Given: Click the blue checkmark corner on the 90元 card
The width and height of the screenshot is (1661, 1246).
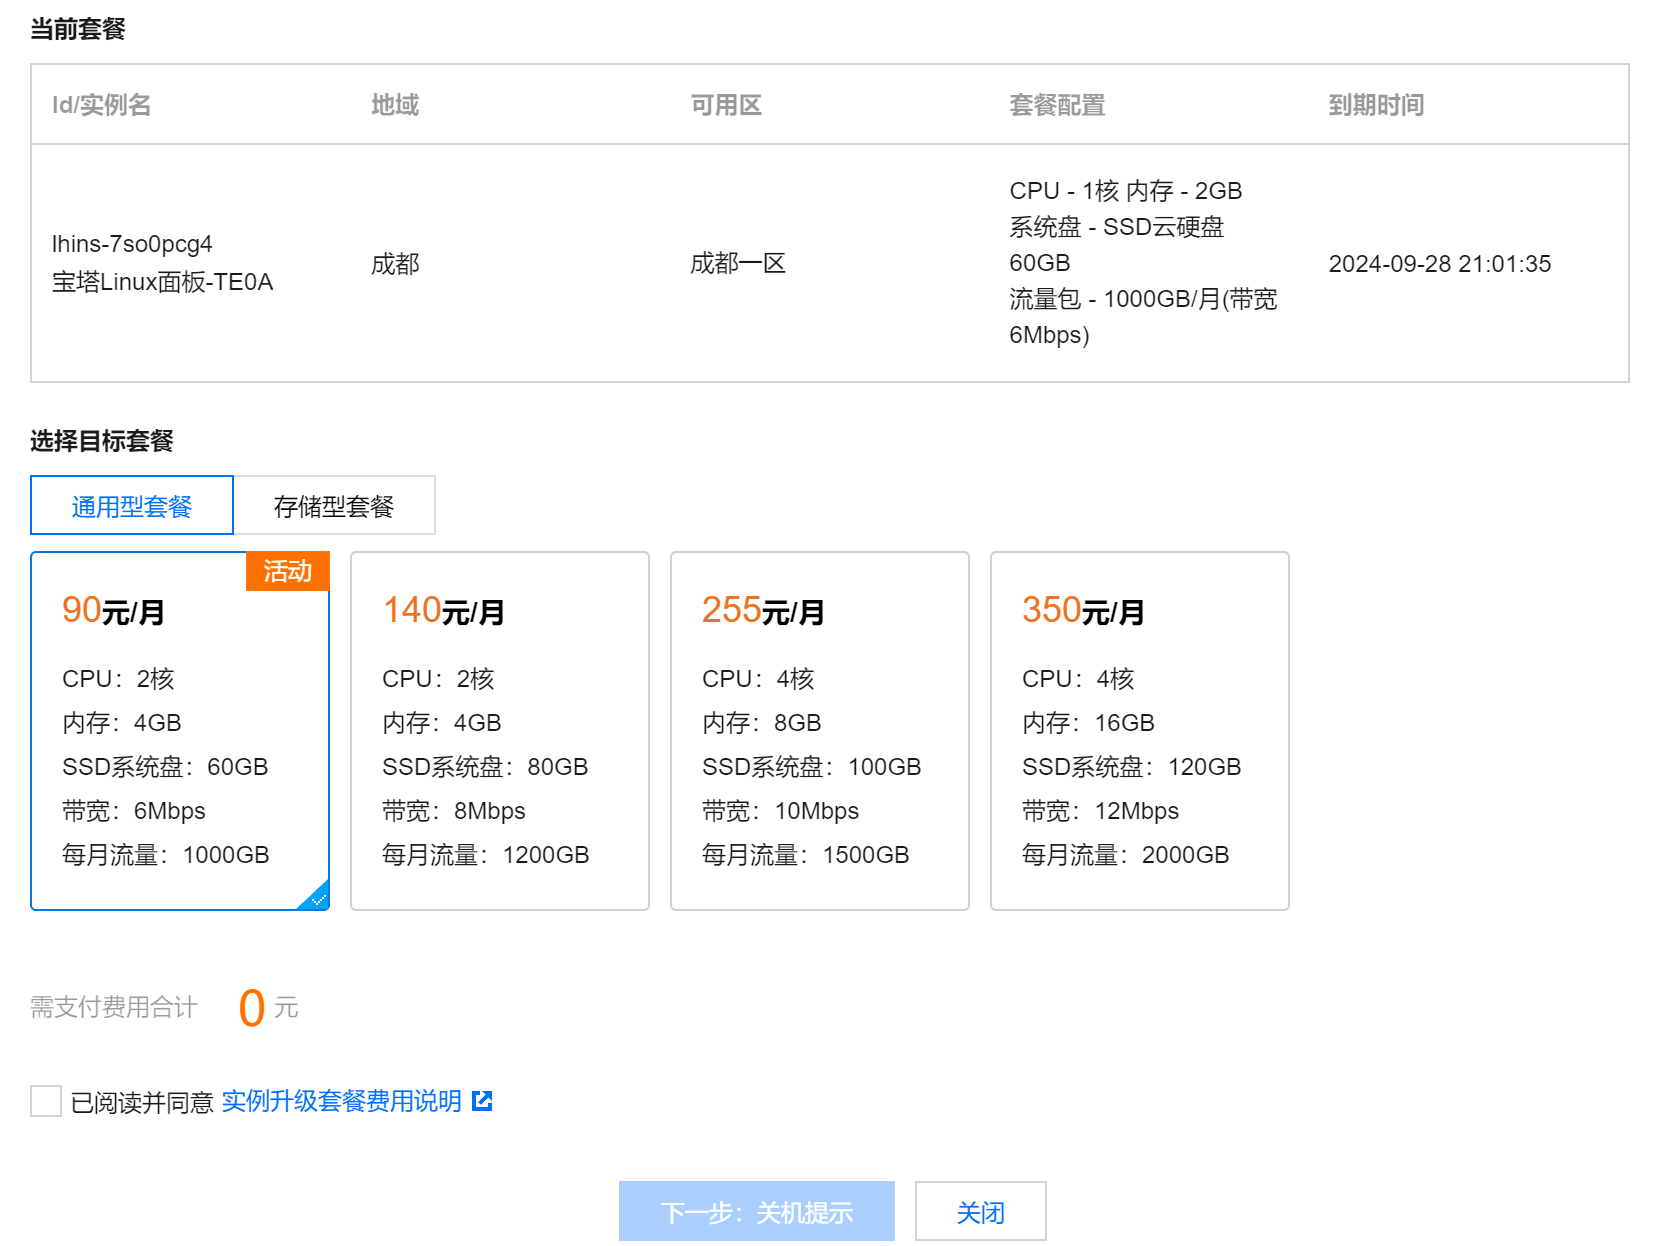Looking at the screenshot, I should [318, 898].
